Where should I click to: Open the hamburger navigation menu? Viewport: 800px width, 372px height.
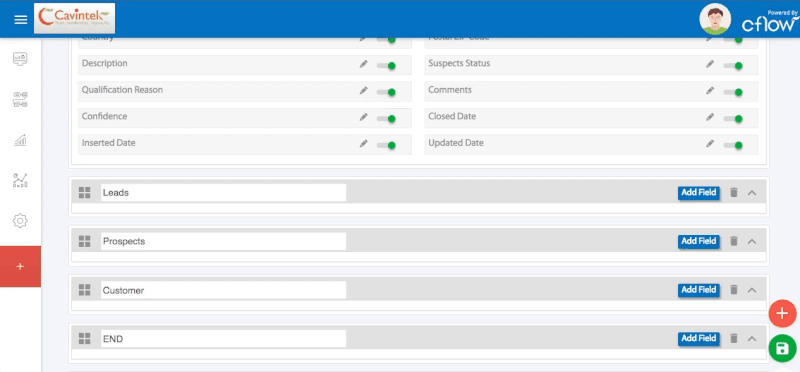(x=20, y=20)
